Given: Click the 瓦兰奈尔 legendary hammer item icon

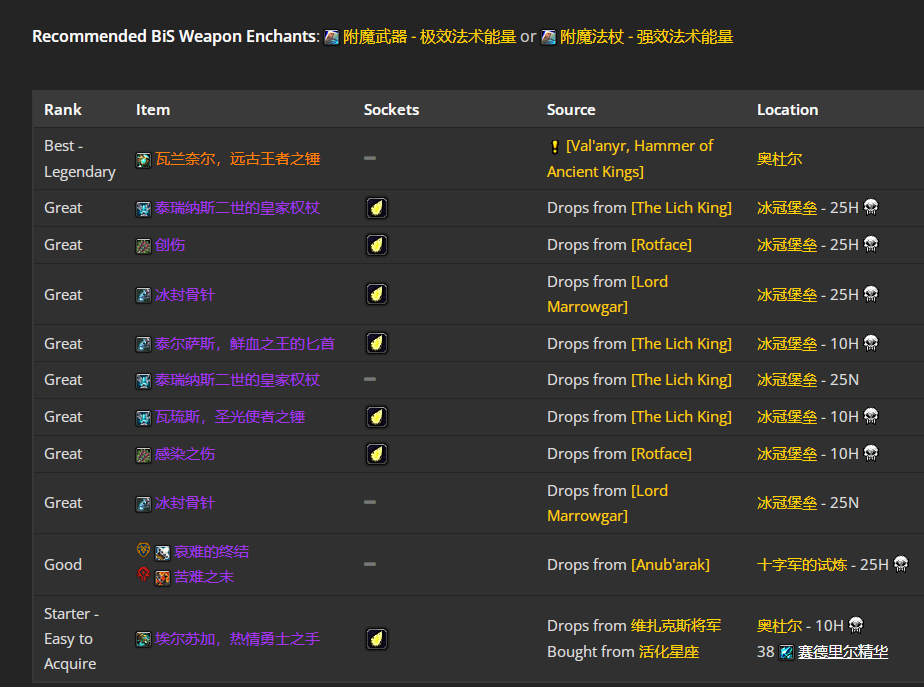Looking at the screenshot, I should click(x=143, y=158).
